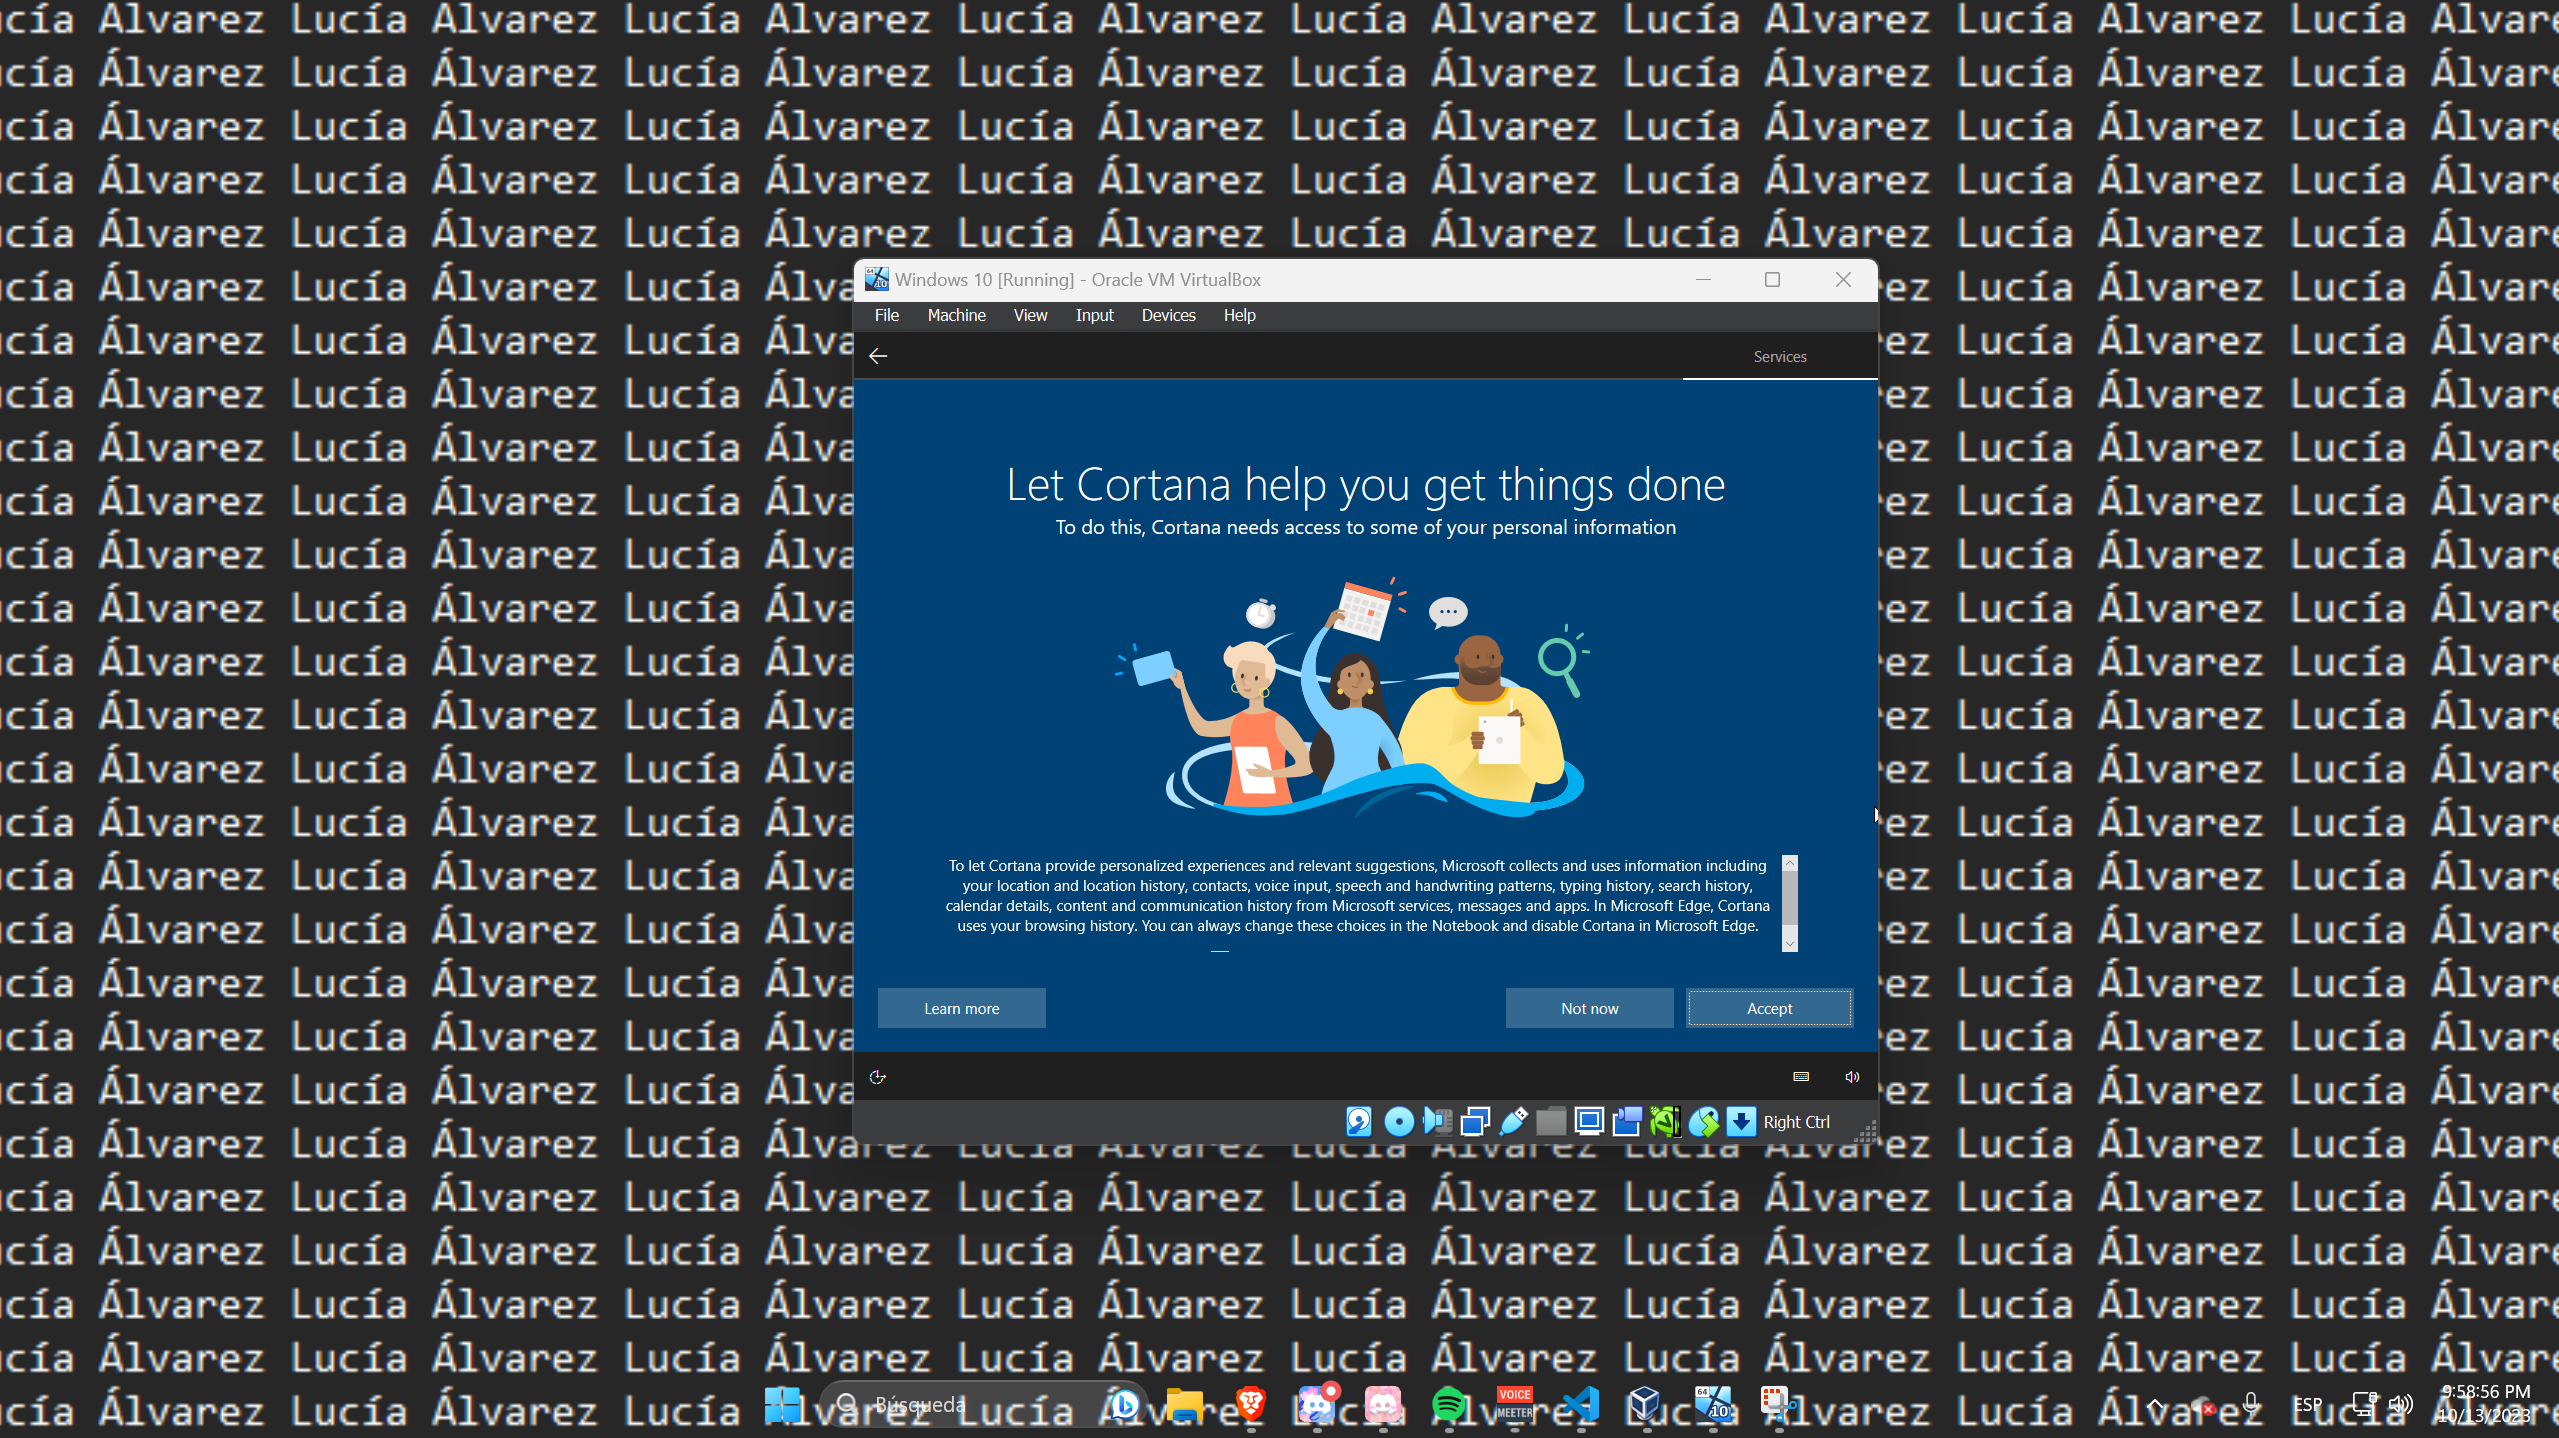Click Not now to decline Cortana
This screenshot has height=1438, width=2559.
(x=1589, y=1008)
